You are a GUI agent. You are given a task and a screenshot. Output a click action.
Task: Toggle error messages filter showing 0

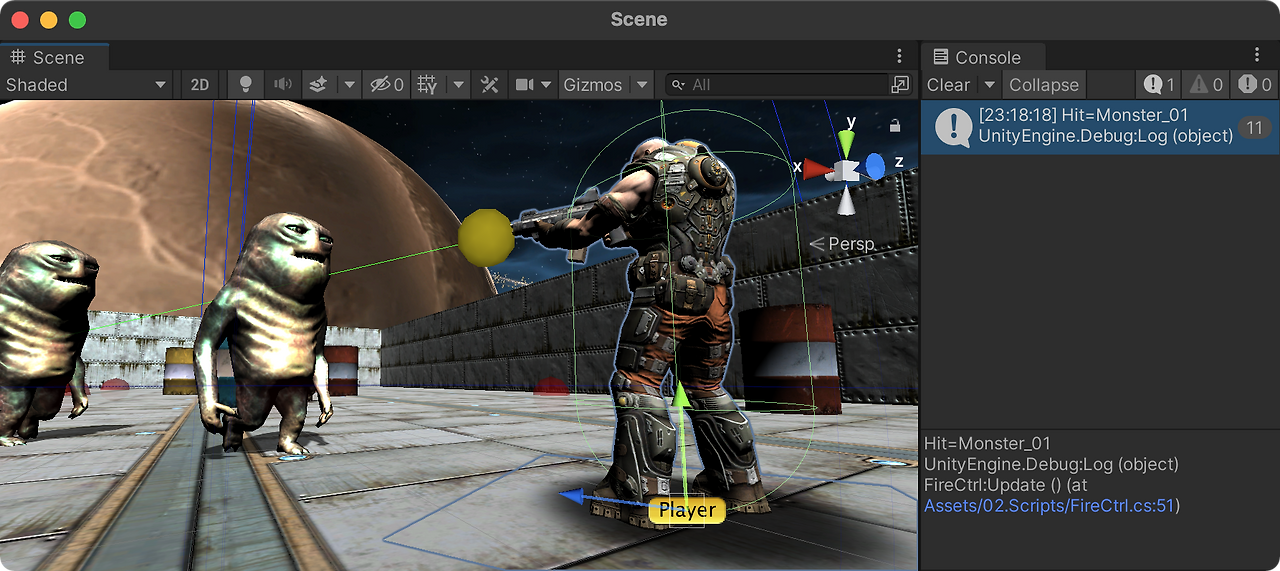pyautogui.click(x=1254, y=85)
